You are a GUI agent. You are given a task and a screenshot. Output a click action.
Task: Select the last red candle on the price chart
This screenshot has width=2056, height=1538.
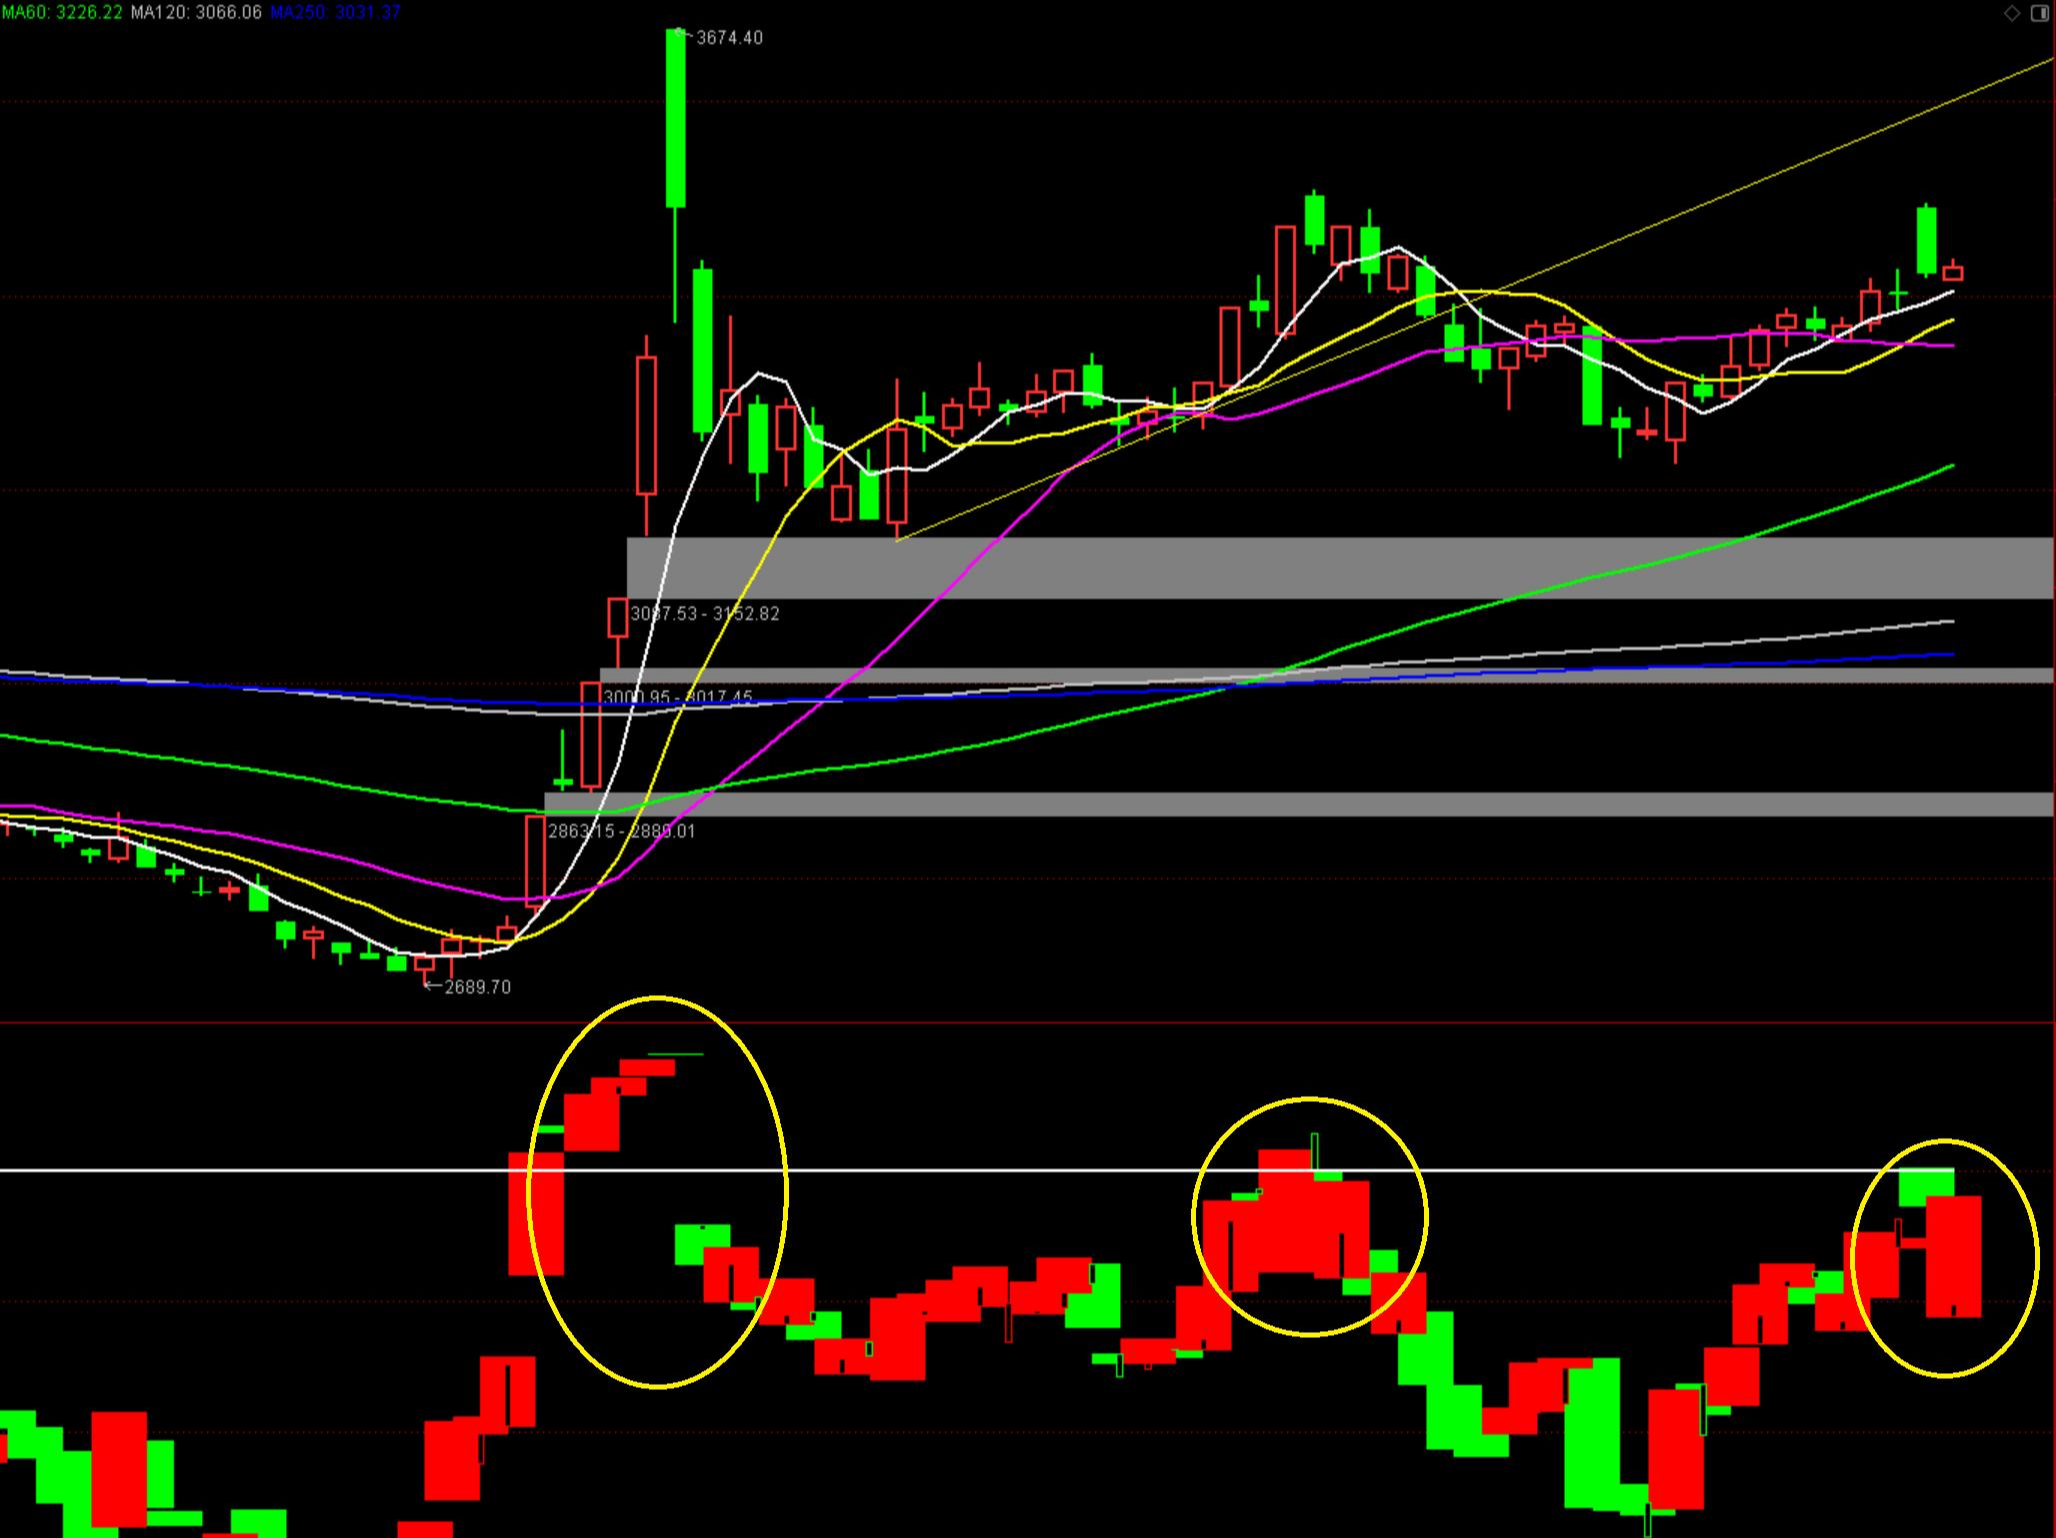1953,272
